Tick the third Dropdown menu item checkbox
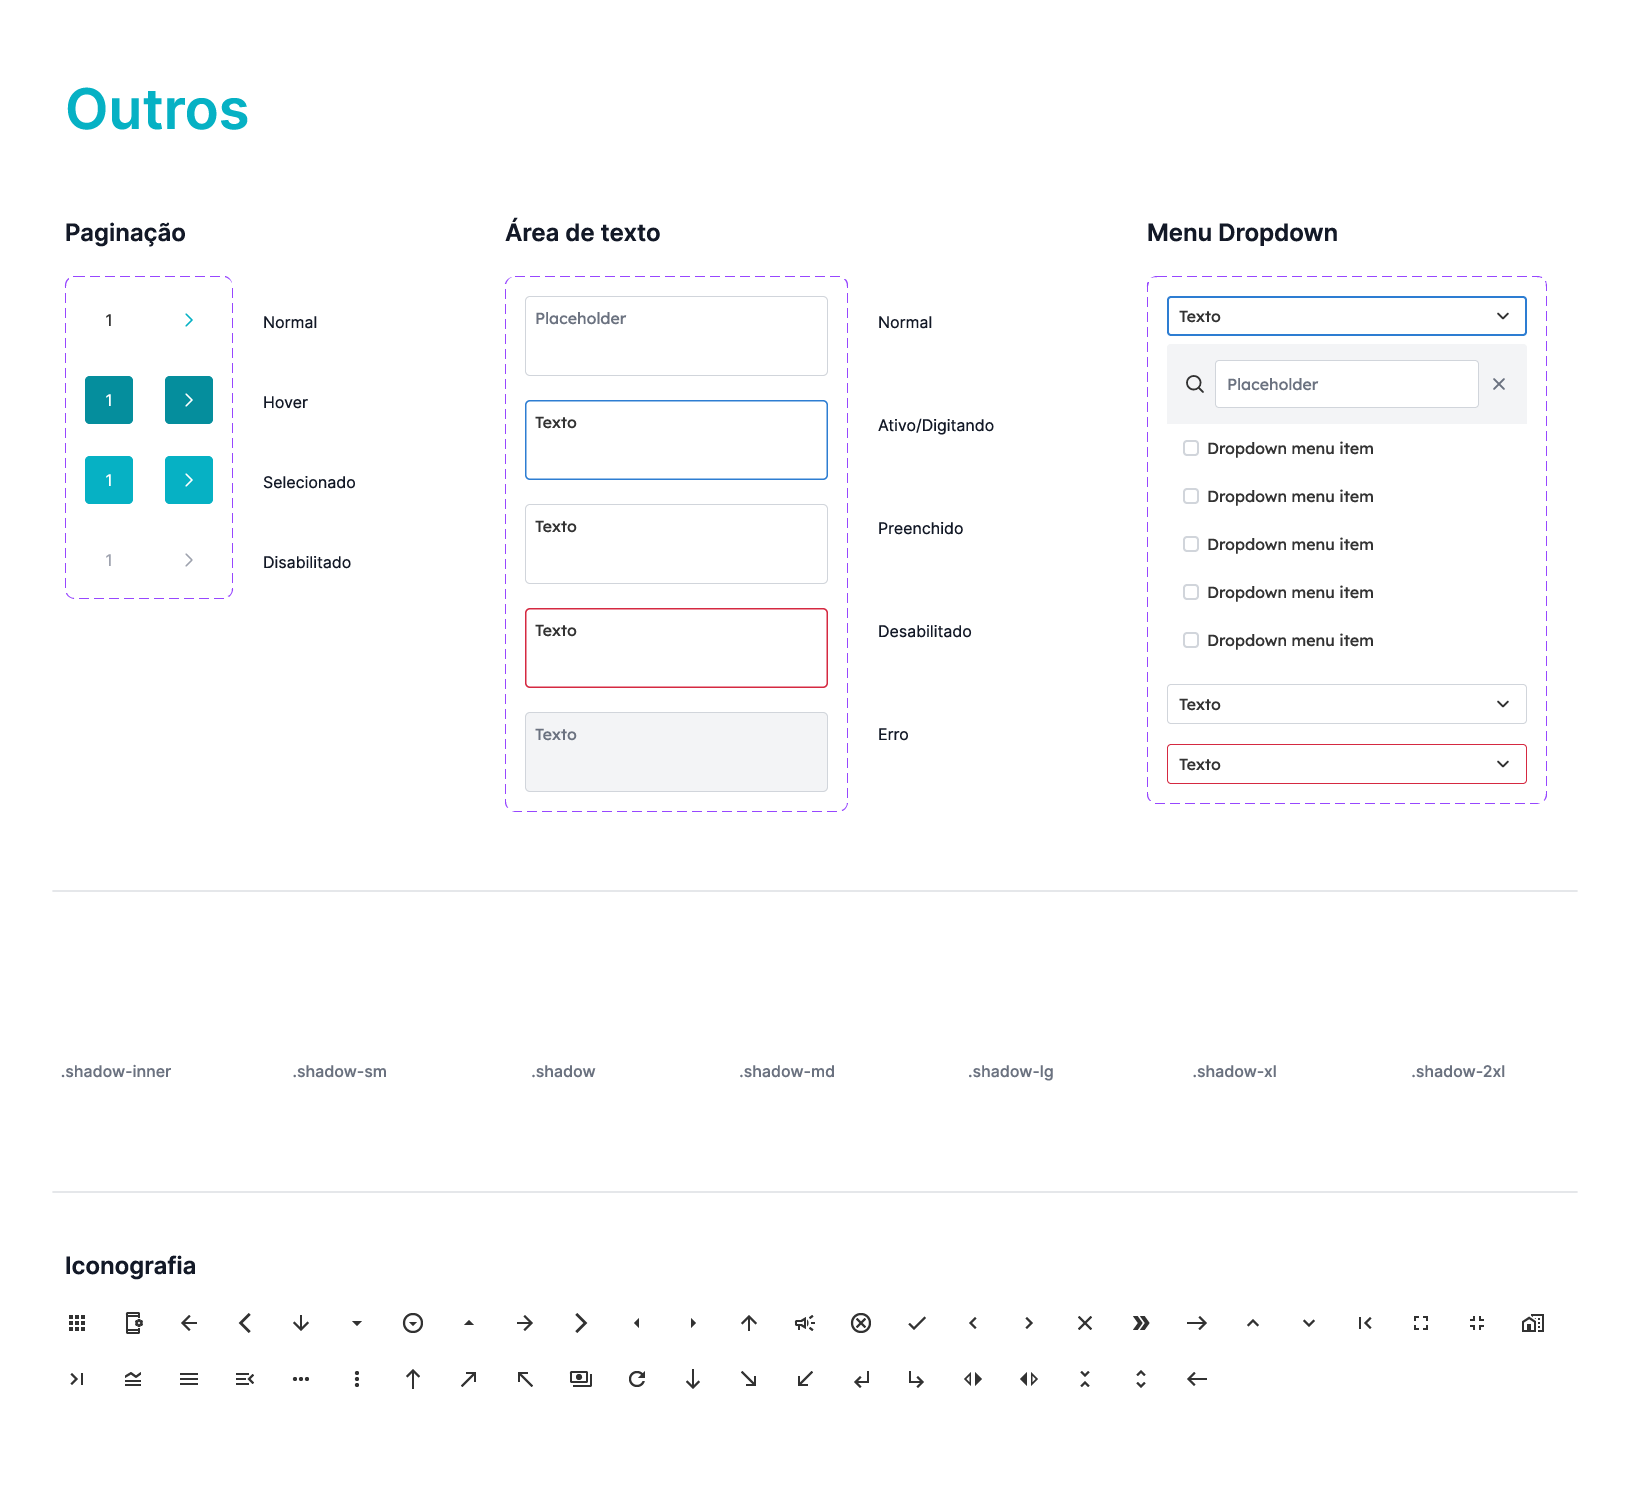This screenshot has width=1629, height=1505. coord(1191,544)
